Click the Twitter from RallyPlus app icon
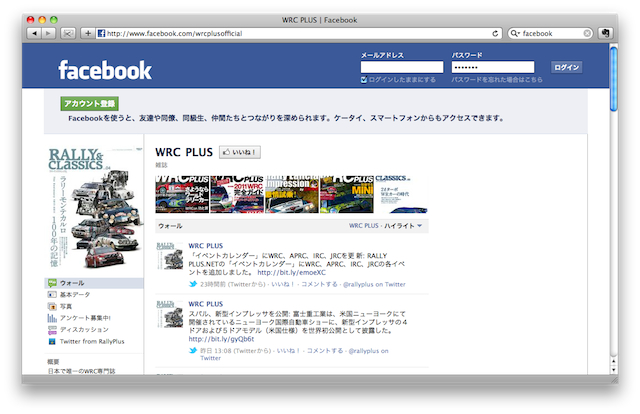640x414 pixels. 52,341
